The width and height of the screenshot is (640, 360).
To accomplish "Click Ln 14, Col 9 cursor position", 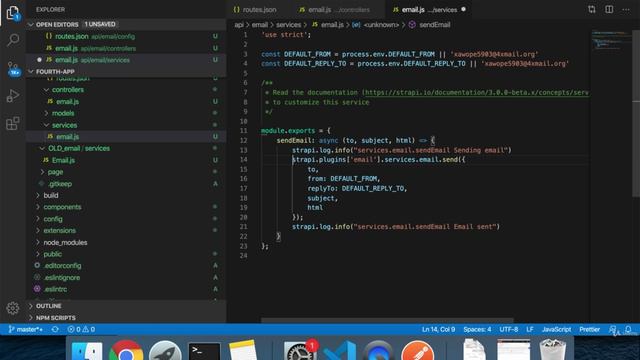I will coord(438,329).
